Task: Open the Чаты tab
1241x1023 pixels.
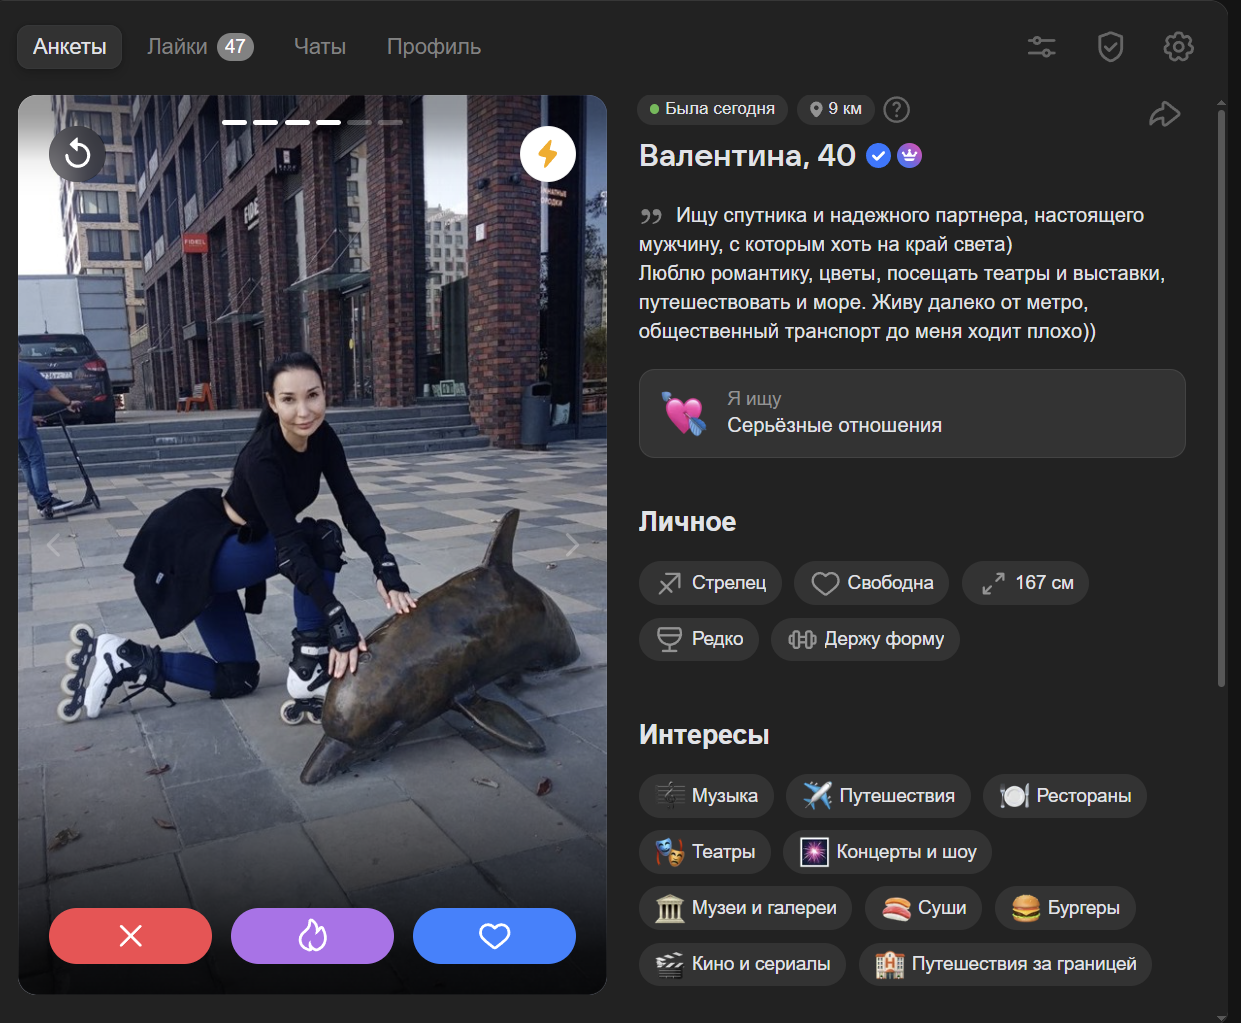Action: (320, 47)
